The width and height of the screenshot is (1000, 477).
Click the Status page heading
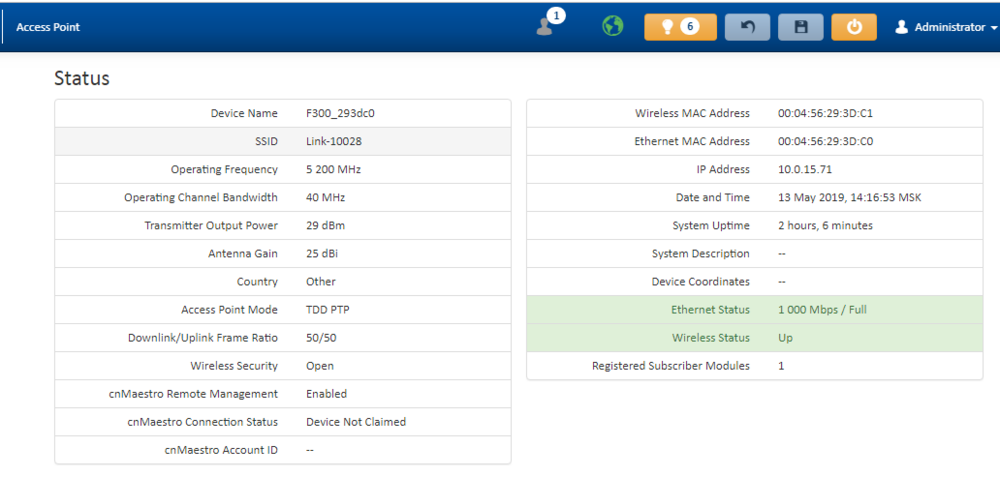click(x=82, y=78)
